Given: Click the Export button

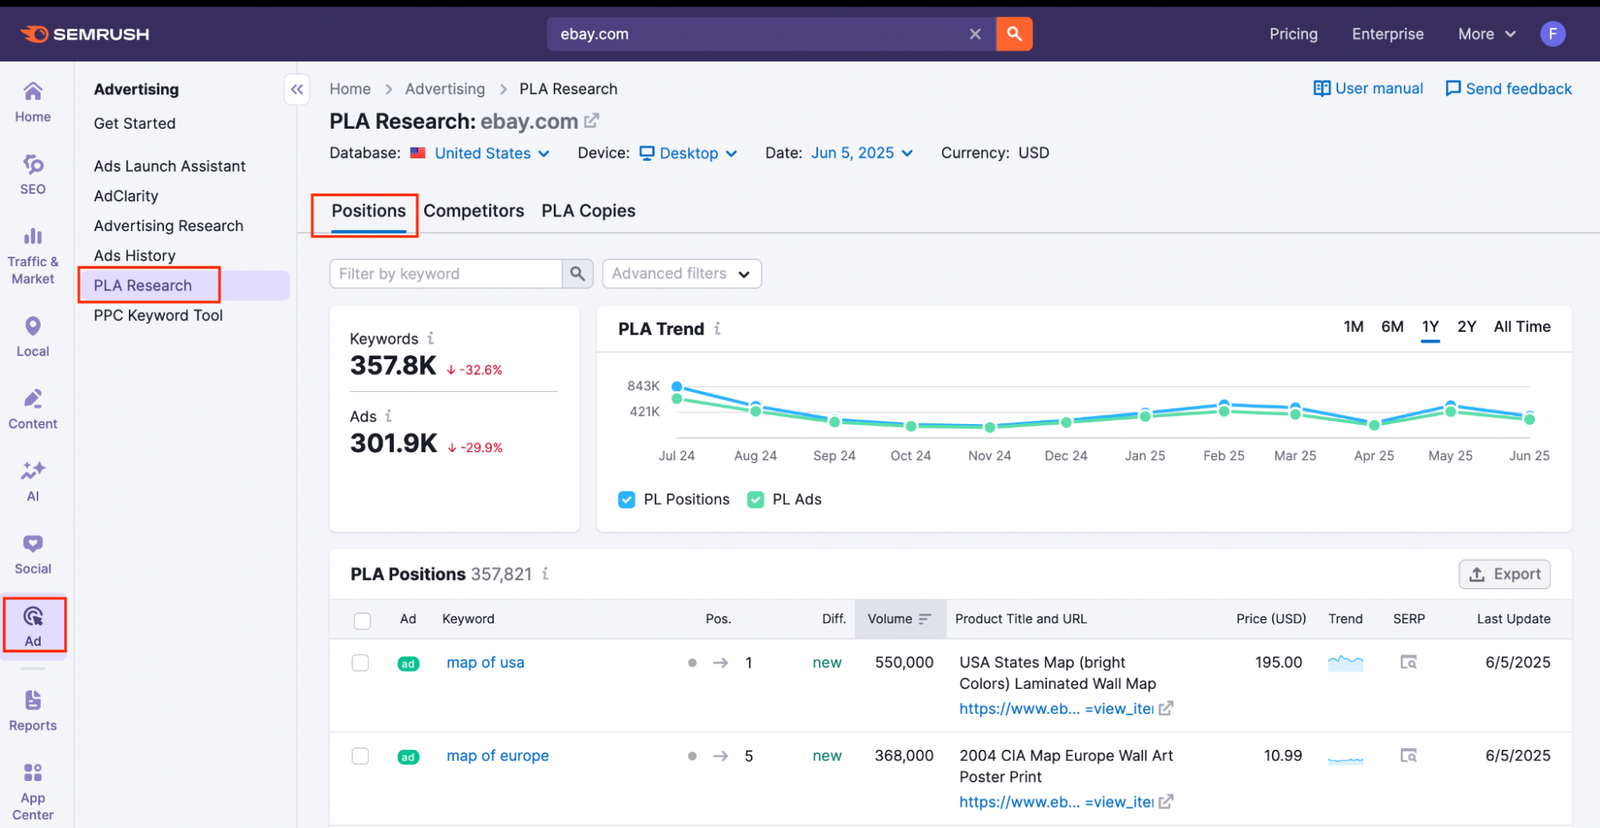Looking at the screenshot, I should [x=1504, y=574].
